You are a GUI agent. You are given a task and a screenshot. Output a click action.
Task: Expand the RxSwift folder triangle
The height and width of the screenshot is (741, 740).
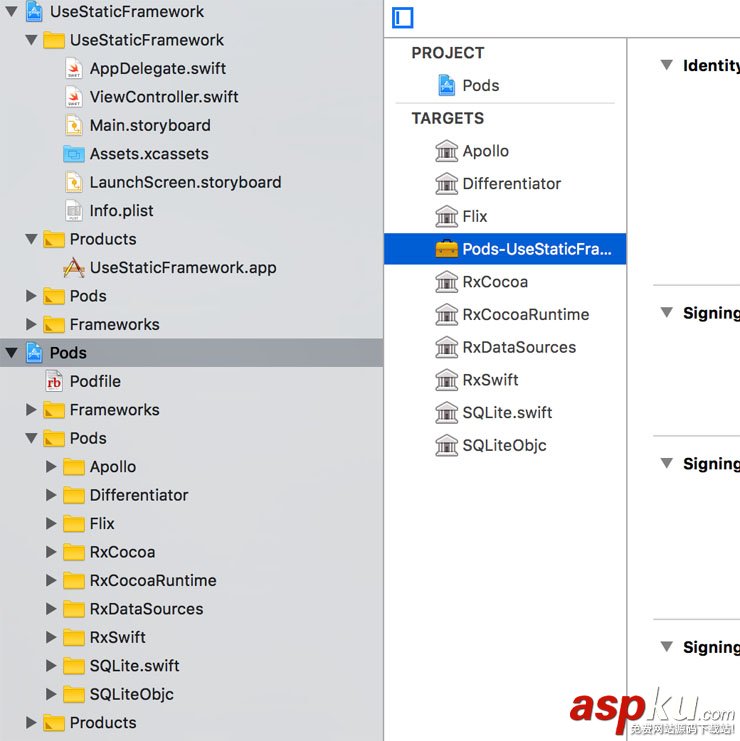(x=51, y=638)
